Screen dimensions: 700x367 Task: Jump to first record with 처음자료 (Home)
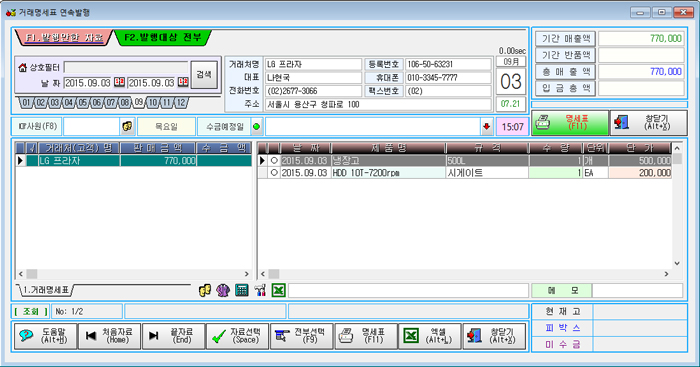(x=109, y=336)
